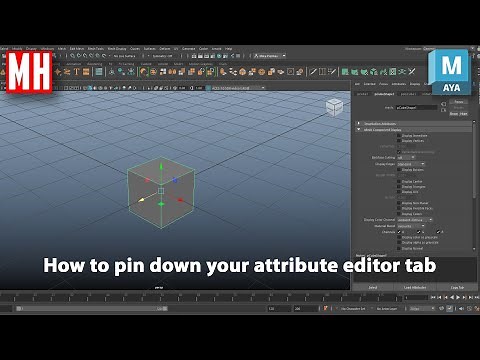Enable the Display Center checkbox
The height and width of the screenshot is (360, 480).
tap(399, 181)
